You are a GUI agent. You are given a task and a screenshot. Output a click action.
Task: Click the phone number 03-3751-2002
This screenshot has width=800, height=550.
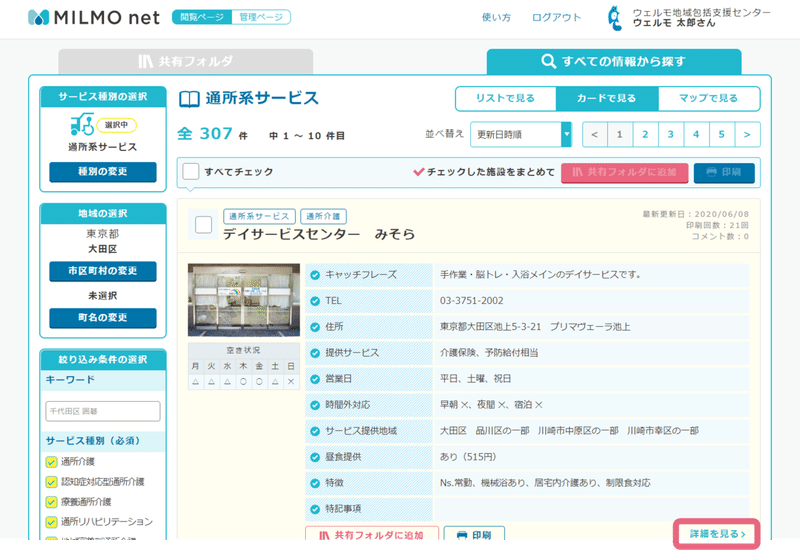click(x=471, y=301)
